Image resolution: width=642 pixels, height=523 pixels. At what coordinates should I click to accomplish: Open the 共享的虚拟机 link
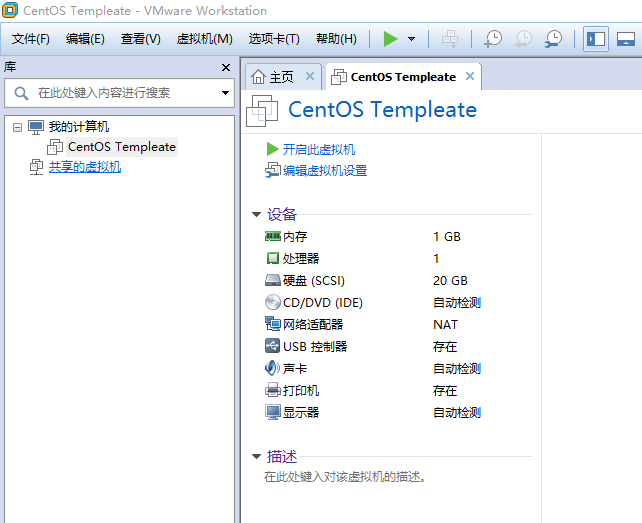[85, 167]
